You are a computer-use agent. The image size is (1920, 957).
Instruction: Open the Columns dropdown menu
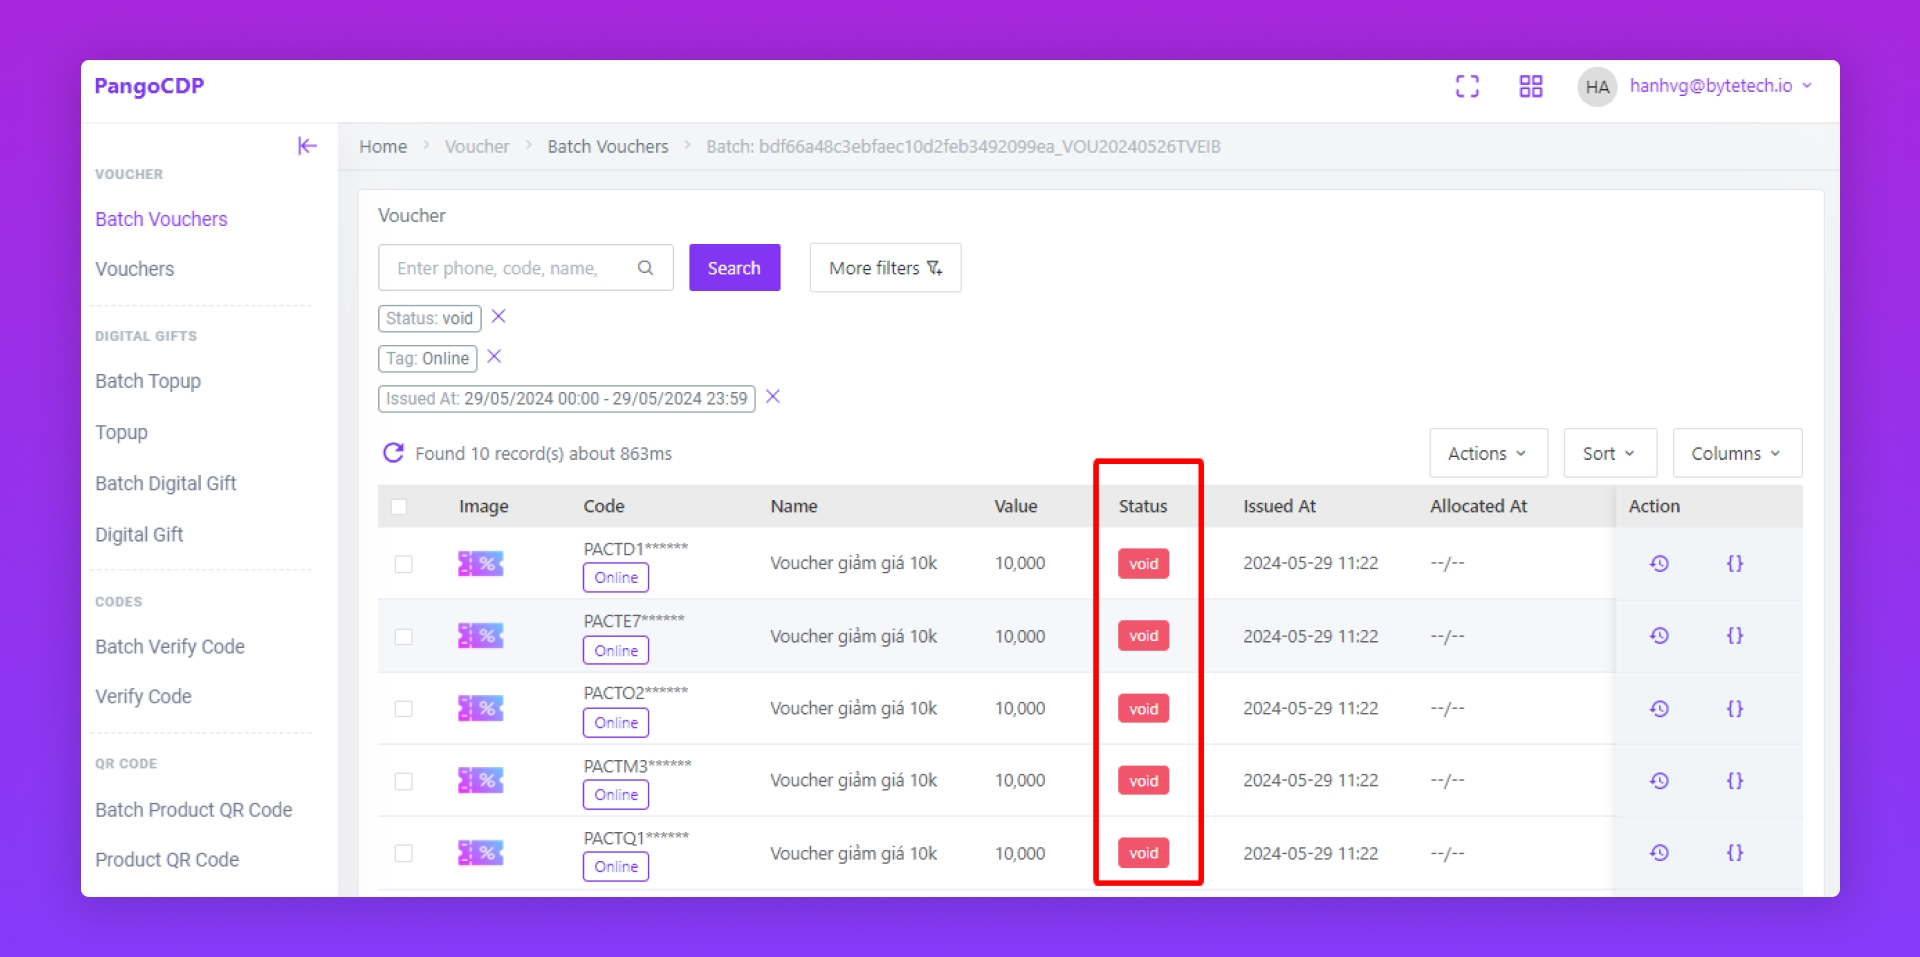1736,454
